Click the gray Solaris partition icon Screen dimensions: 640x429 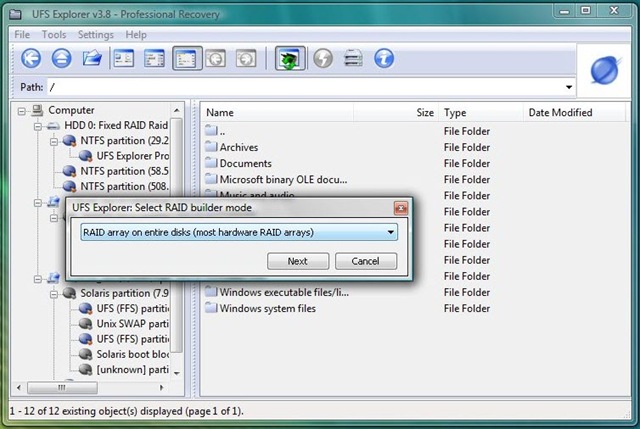click(x=69, y=293)
